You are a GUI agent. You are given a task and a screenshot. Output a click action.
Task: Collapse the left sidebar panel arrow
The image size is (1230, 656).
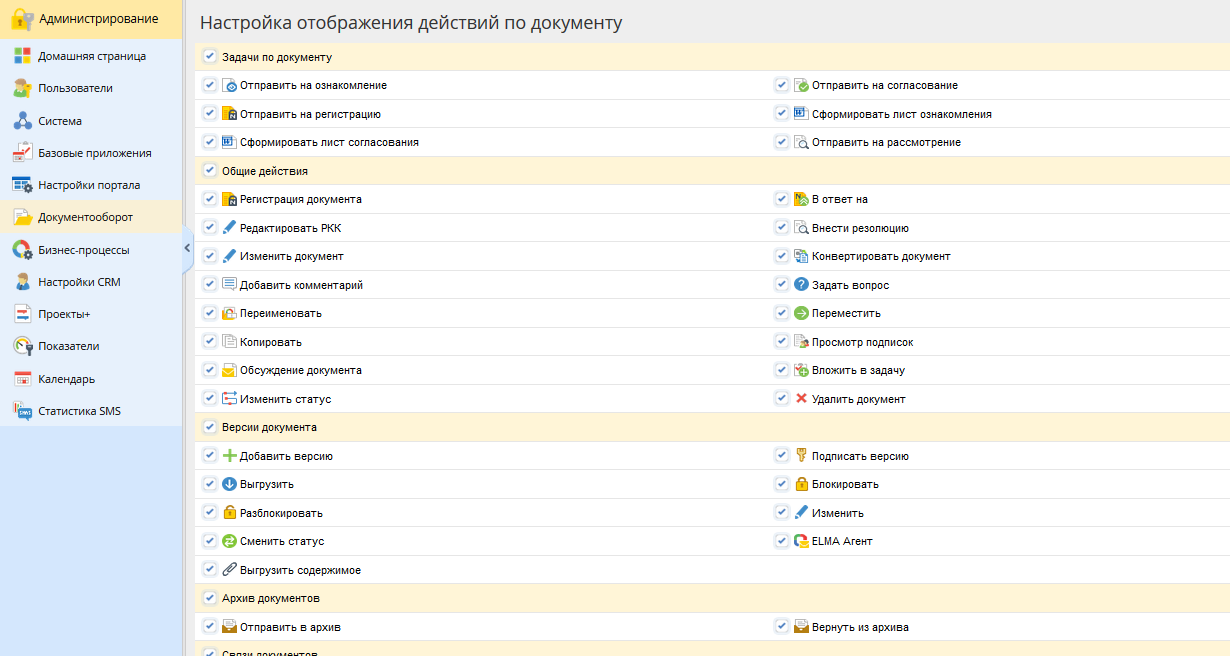point(187,248)
